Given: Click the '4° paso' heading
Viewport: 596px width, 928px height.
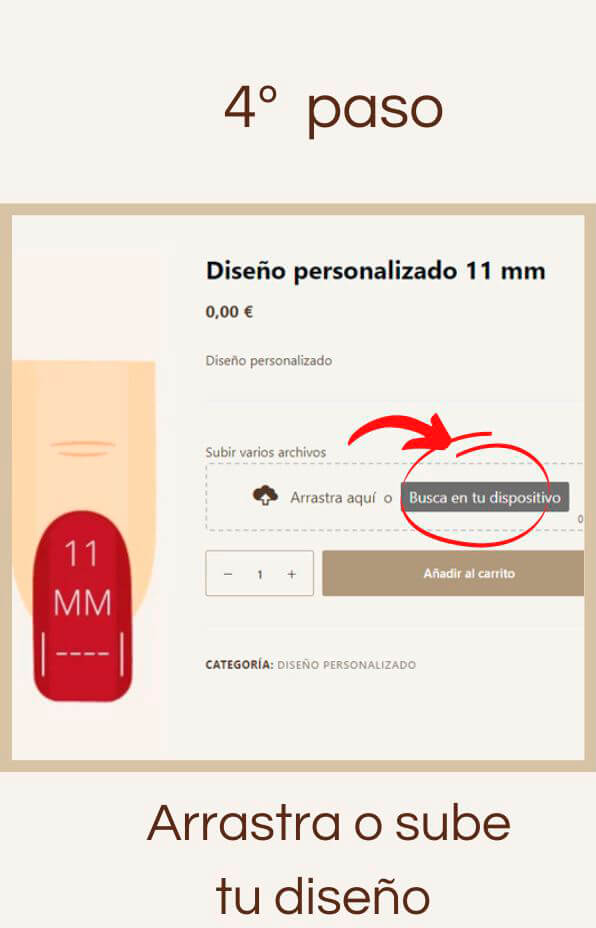Looking at the screenshot, I should pos(333,108).
